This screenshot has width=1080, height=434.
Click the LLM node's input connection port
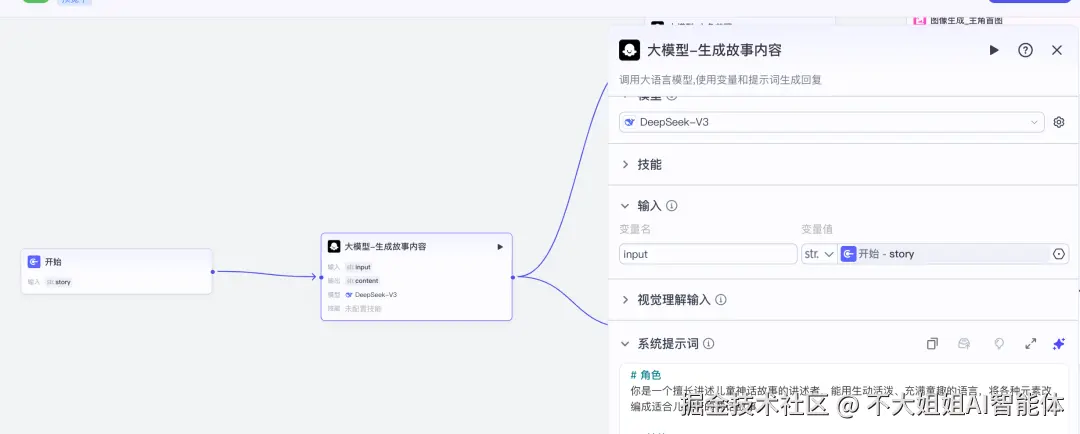point(321,277)
